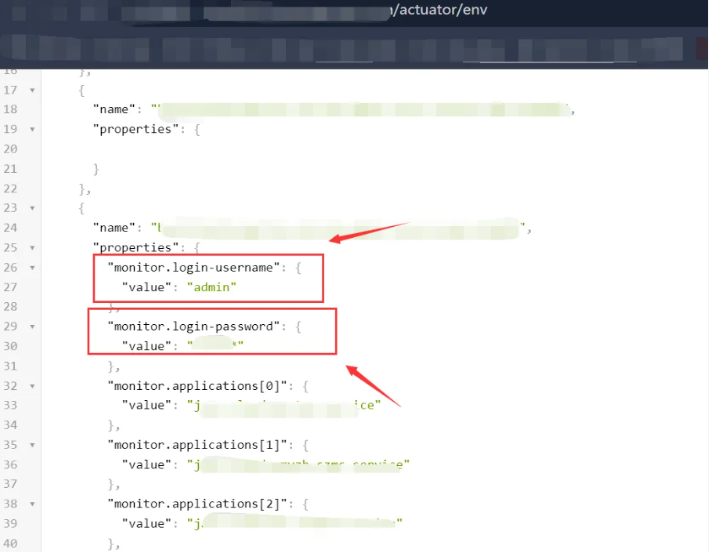The width and height of the screenshot is (709, 552).
Task: Click line number 22 in the gutter
Action: 10,189
